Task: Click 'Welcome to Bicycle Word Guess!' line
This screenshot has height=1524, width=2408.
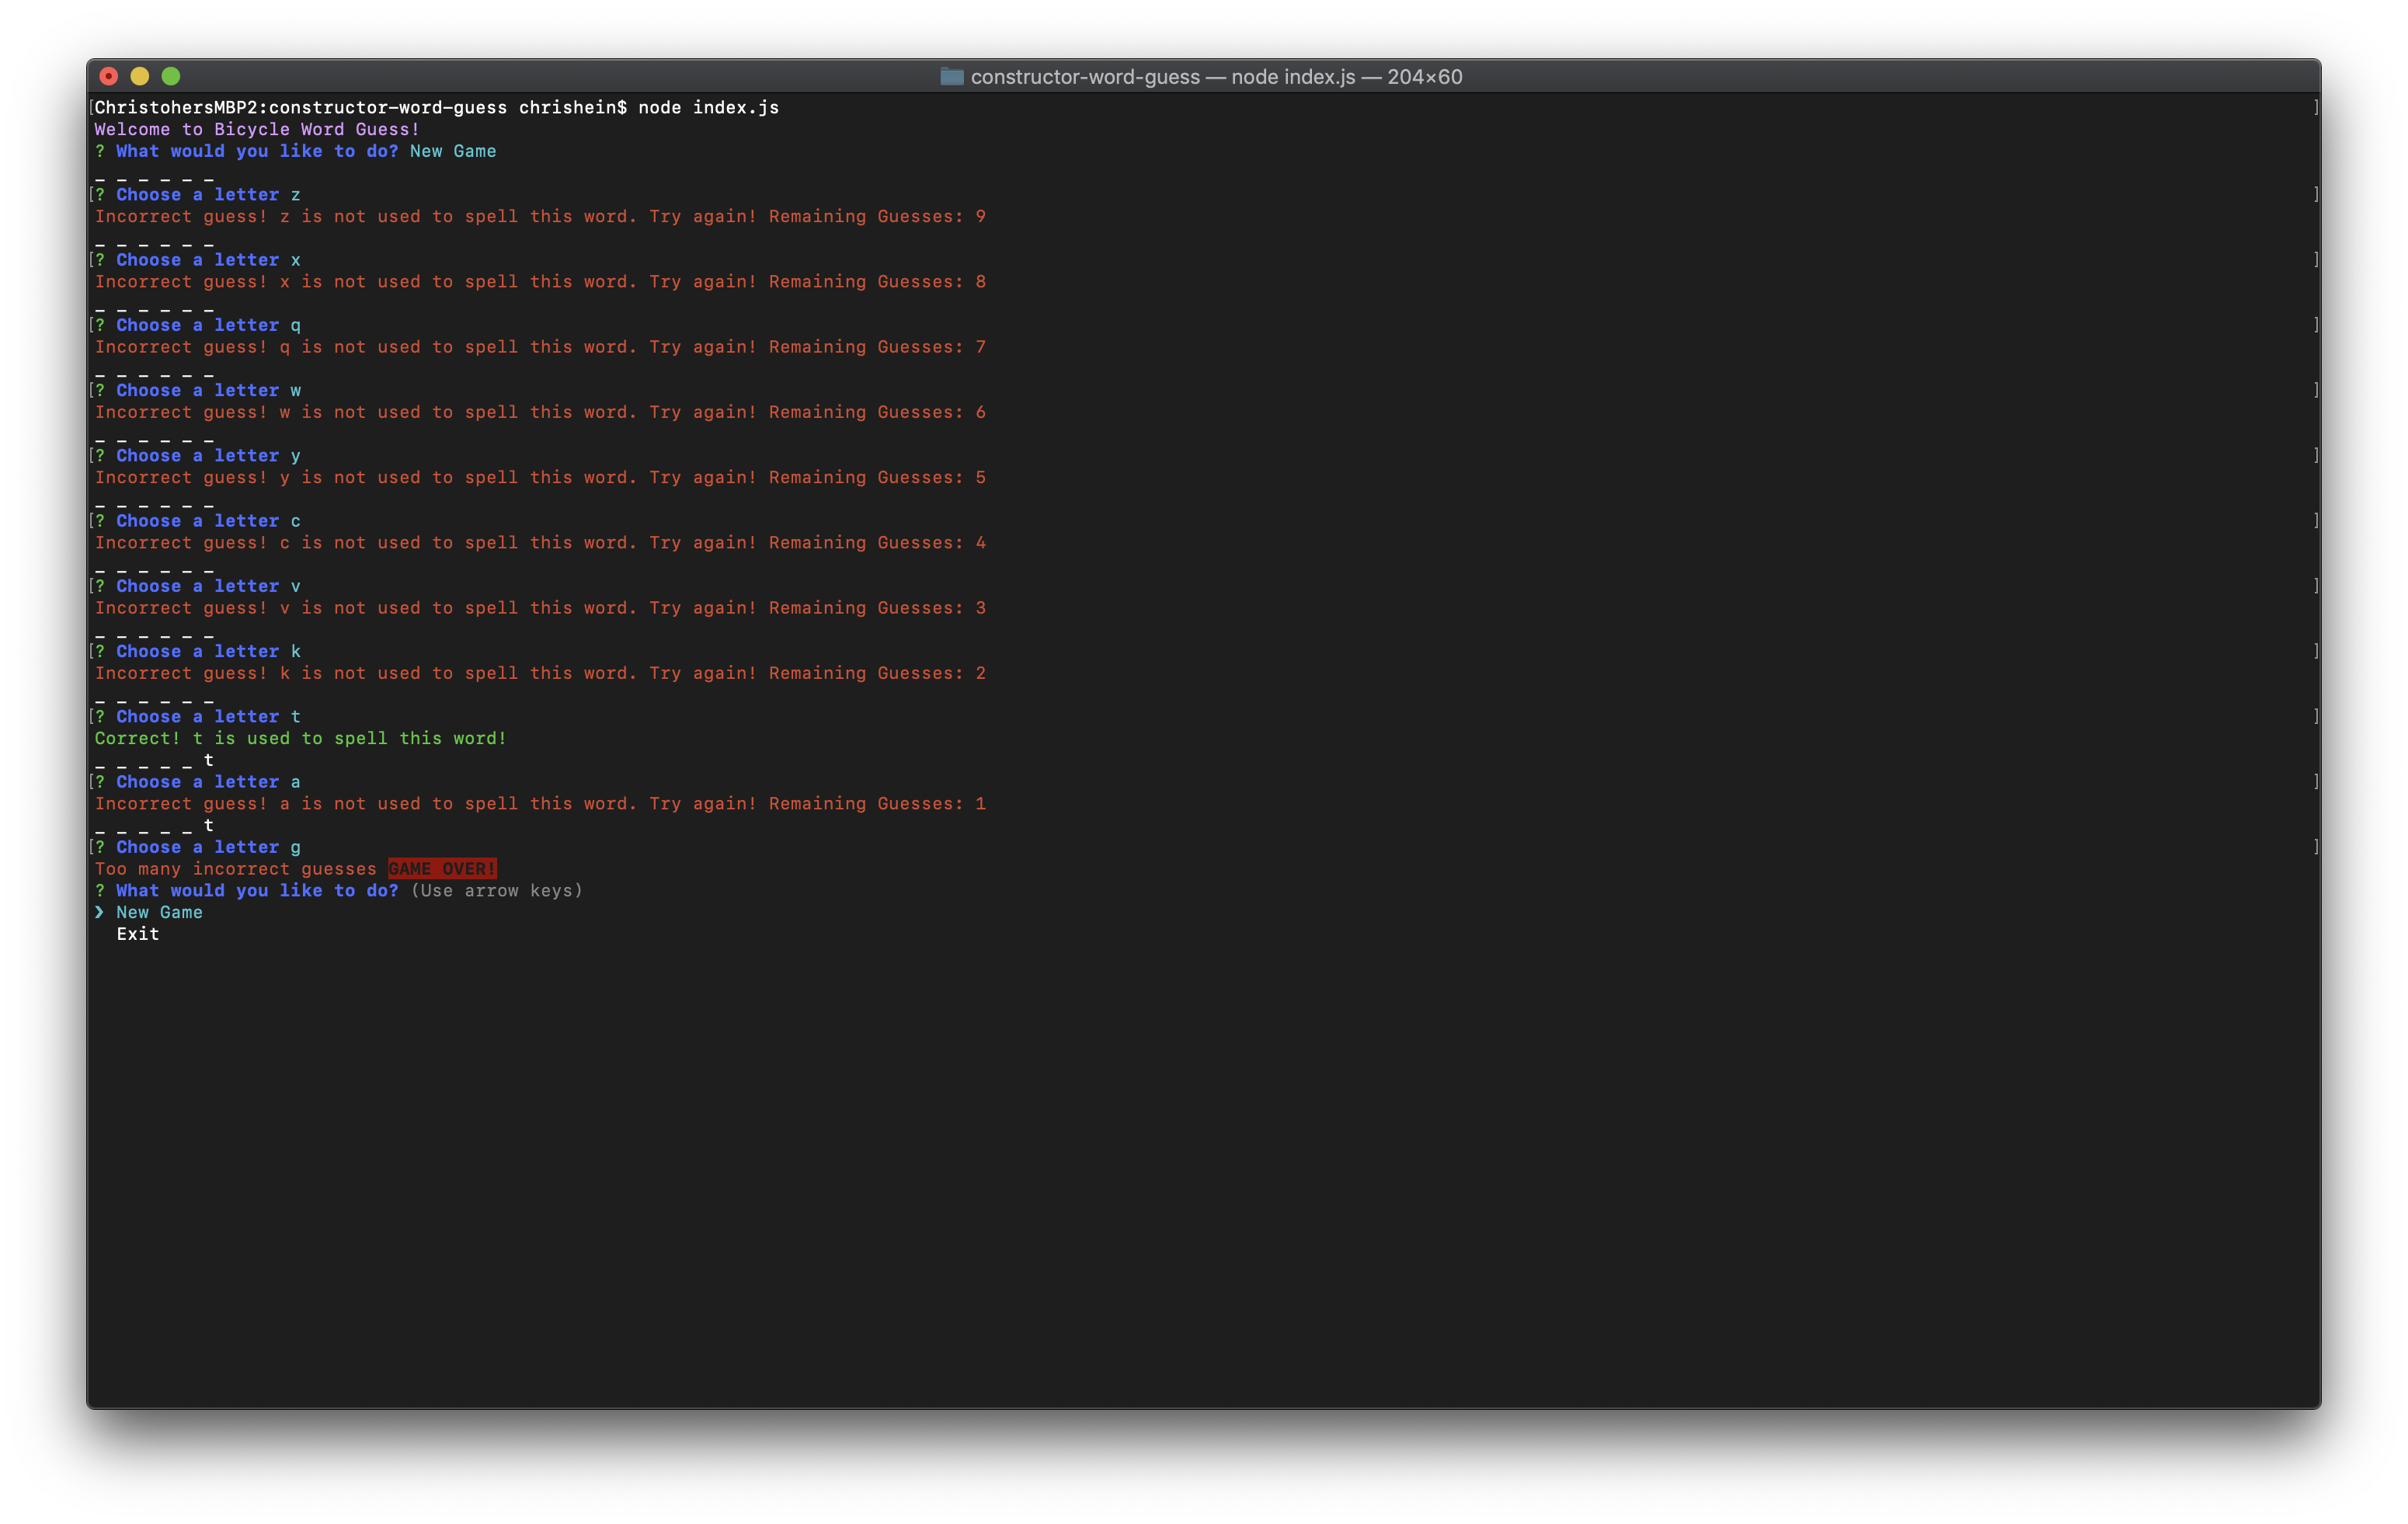Action: (x=257, y=129)
